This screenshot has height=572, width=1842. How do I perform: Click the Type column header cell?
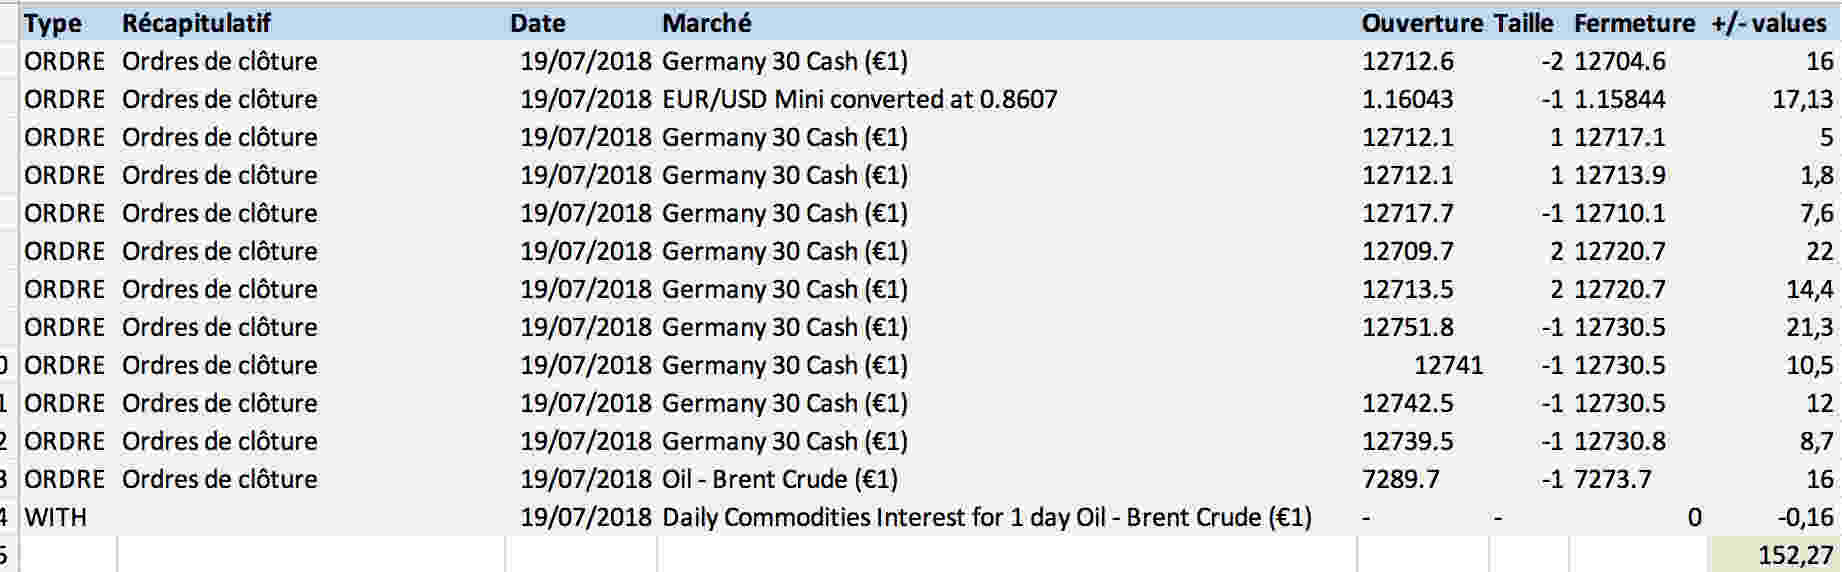pos(53,23)
